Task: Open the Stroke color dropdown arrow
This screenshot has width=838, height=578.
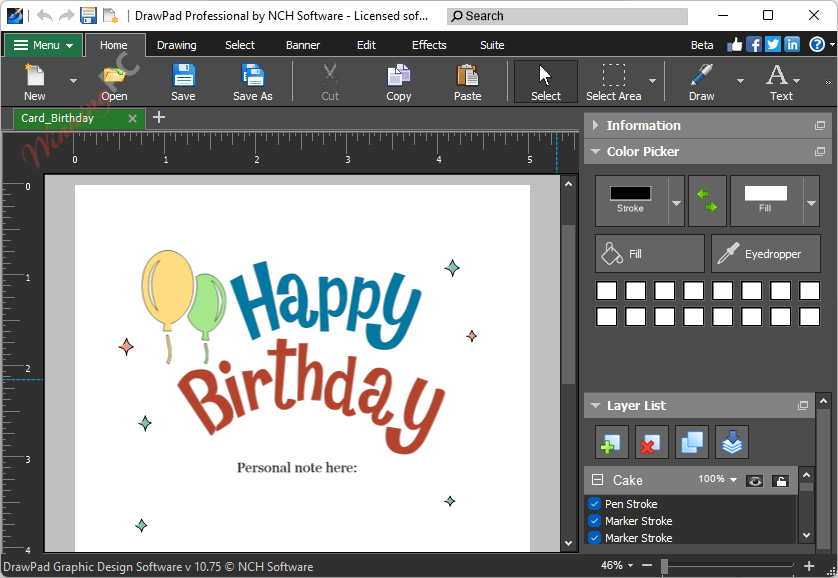Action: pos(676,203)
